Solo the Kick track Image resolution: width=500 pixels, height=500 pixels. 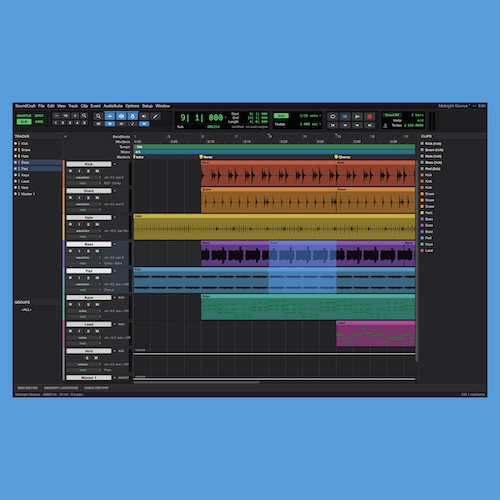click(88, 171)
